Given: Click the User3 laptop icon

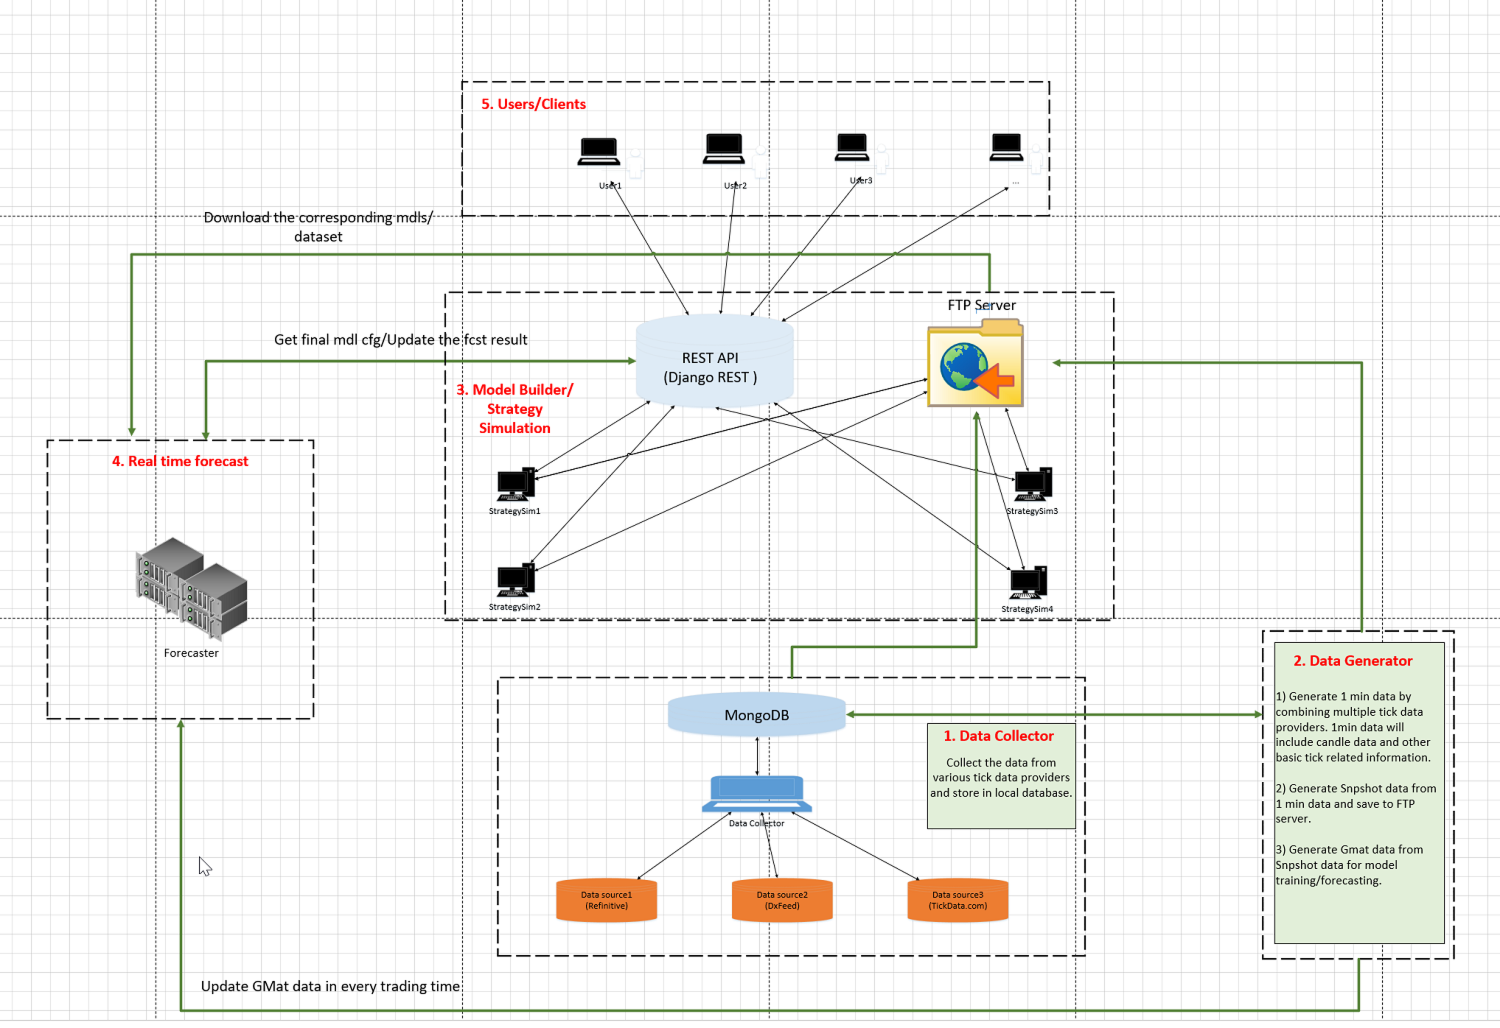Looking at the screenshot, I should pos(852,147).
